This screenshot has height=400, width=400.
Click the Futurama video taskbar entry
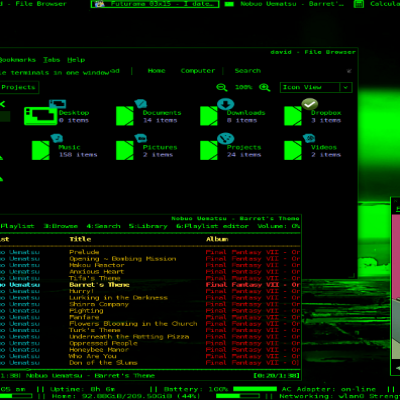155,4
